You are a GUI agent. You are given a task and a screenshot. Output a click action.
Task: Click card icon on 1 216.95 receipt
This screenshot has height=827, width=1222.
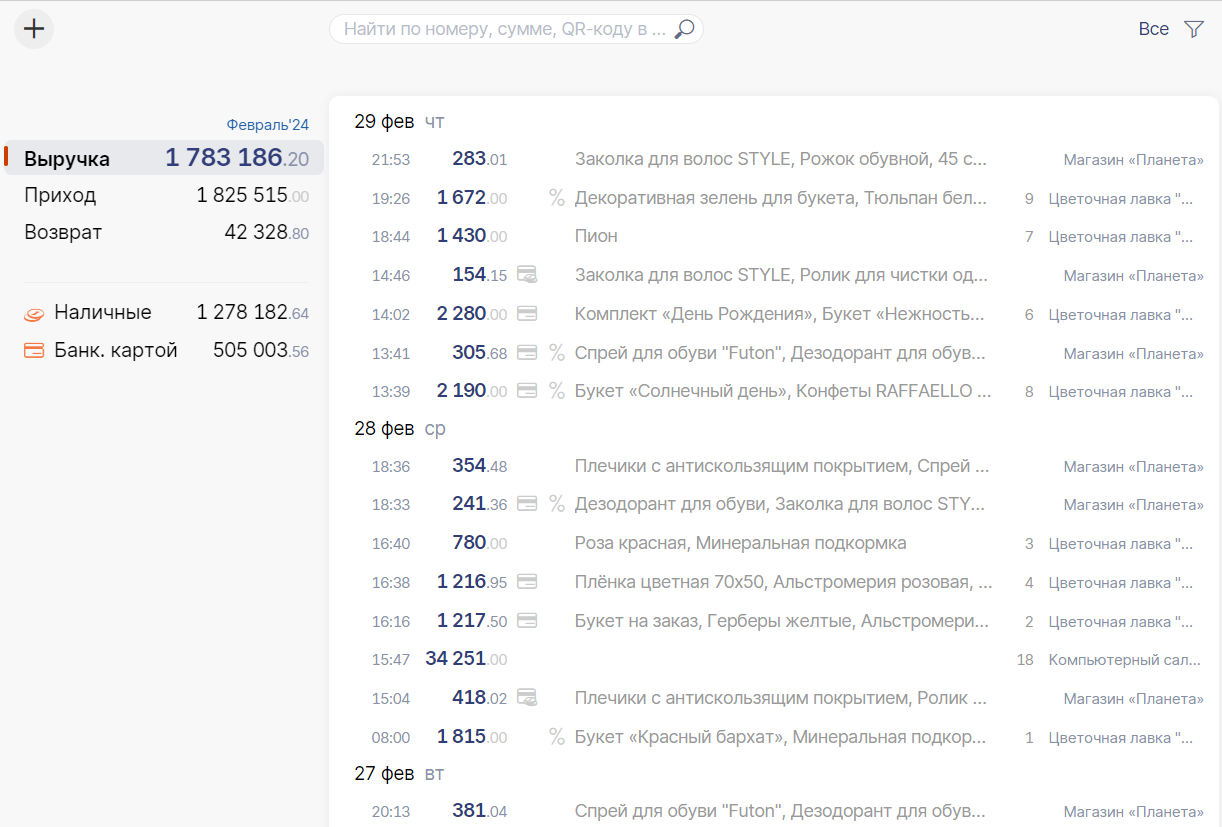tap(527, 582)
